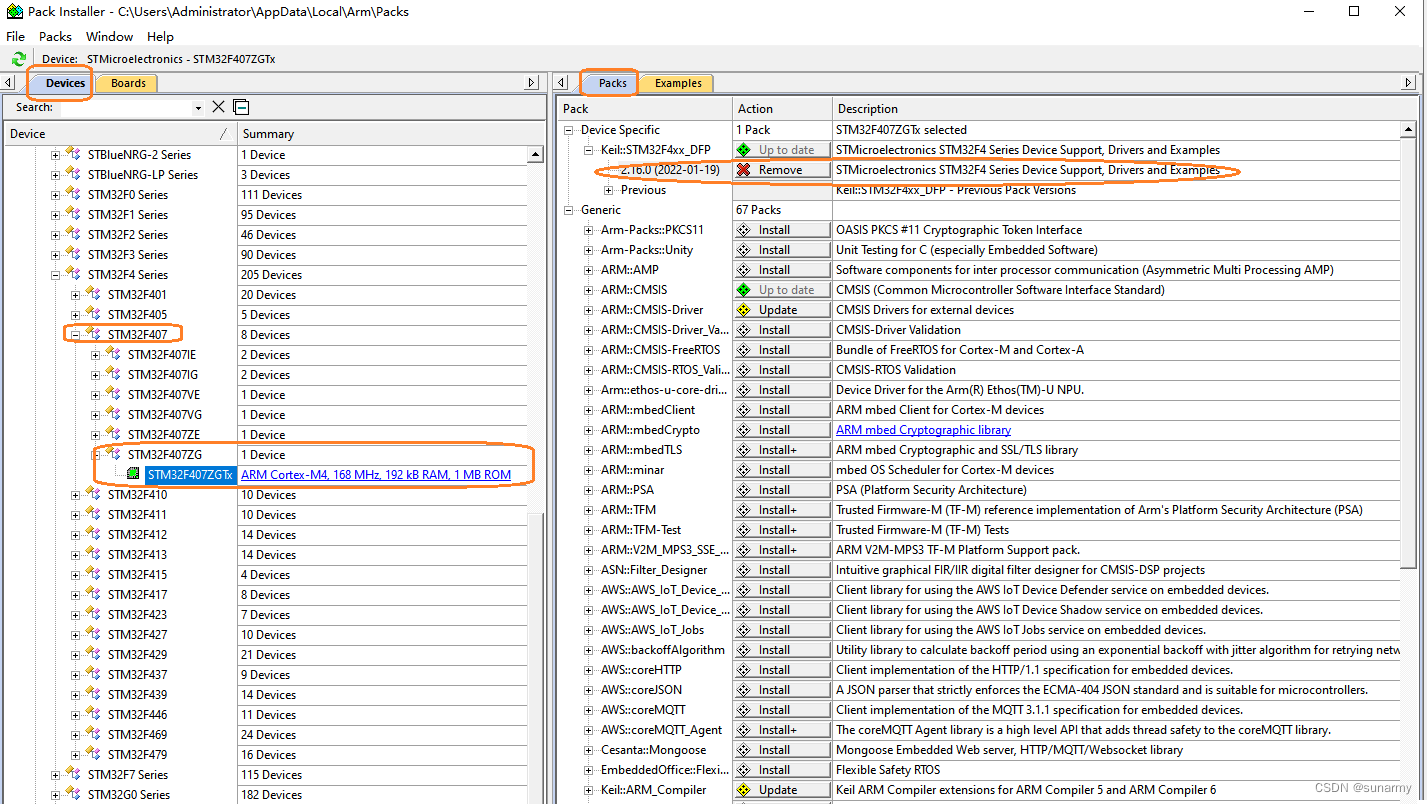Open the ARM Cortex-M4 168 MHz link
Screen dimensions: 1427x804
pos(376,475)
